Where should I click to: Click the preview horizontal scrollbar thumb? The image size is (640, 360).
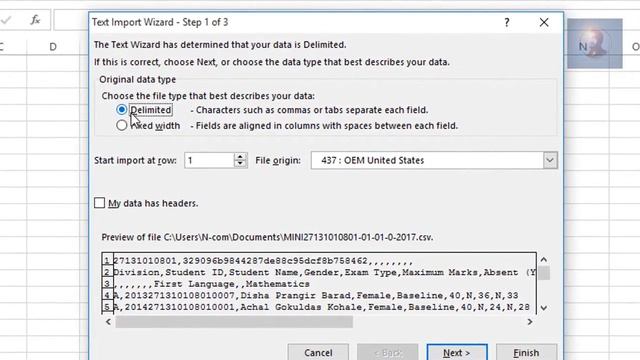(x=234, y=322)
